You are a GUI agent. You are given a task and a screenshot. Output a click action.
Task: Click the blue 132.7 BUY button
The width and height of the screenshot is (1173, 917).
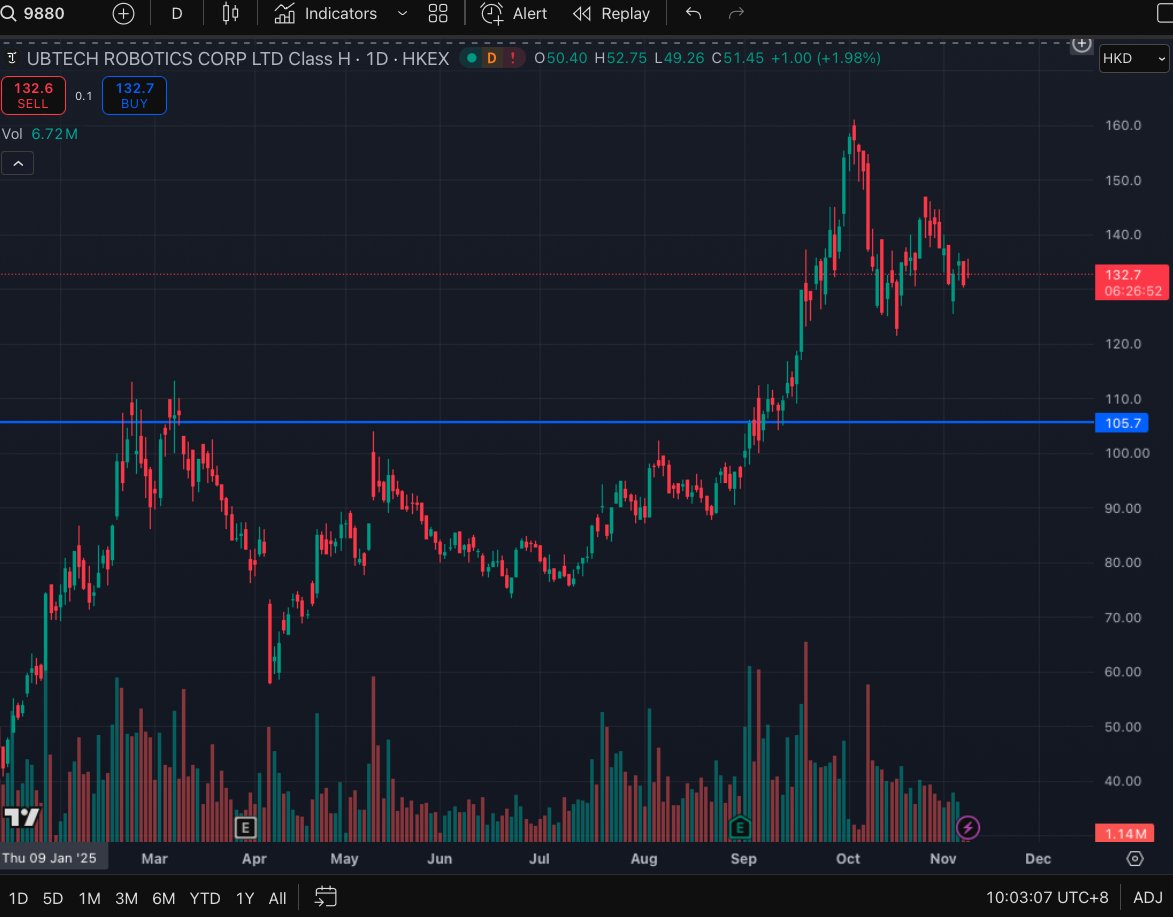click(134, 96)
